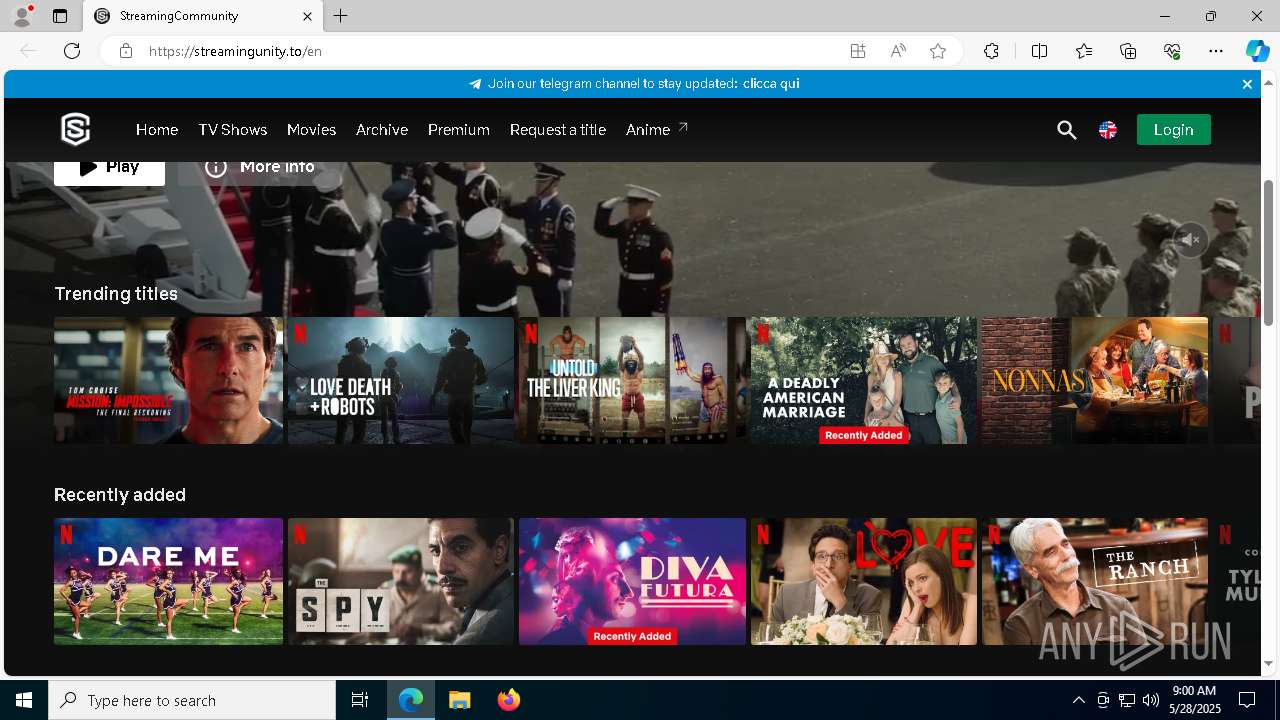
Task: Open the Collections icon
Action: point(1128,51)
